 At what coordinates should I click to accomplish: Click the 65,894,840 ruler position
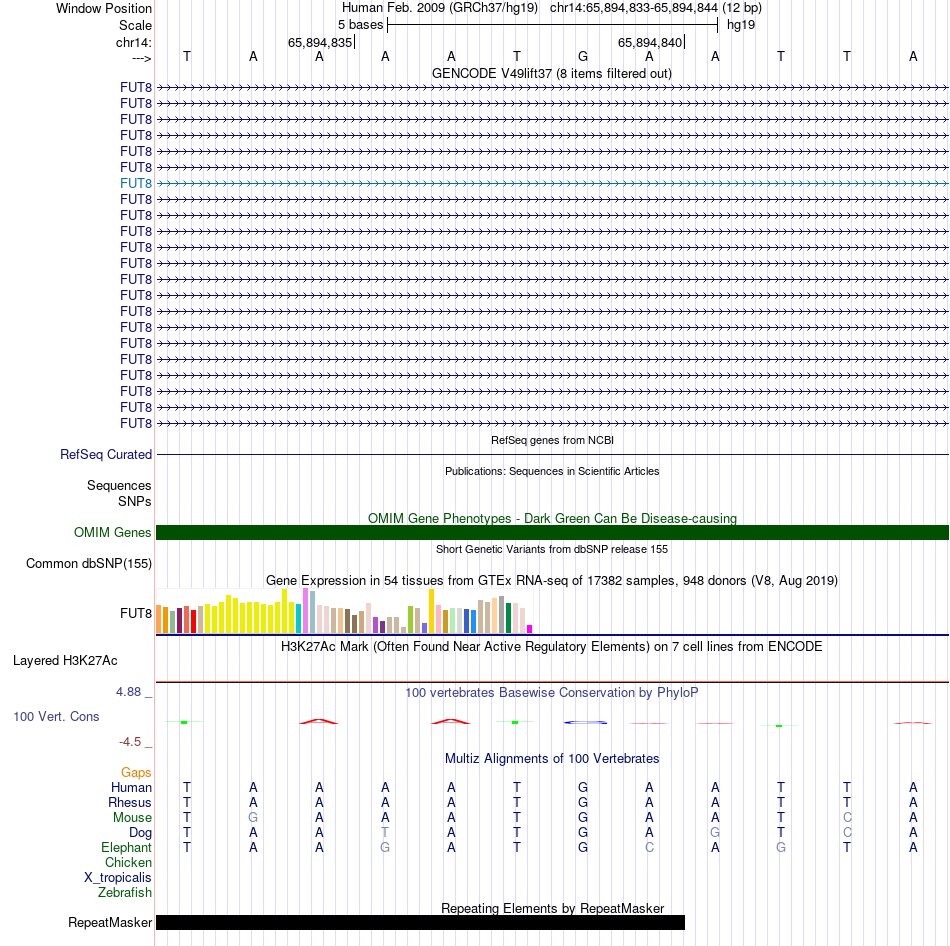pos(649,42)
